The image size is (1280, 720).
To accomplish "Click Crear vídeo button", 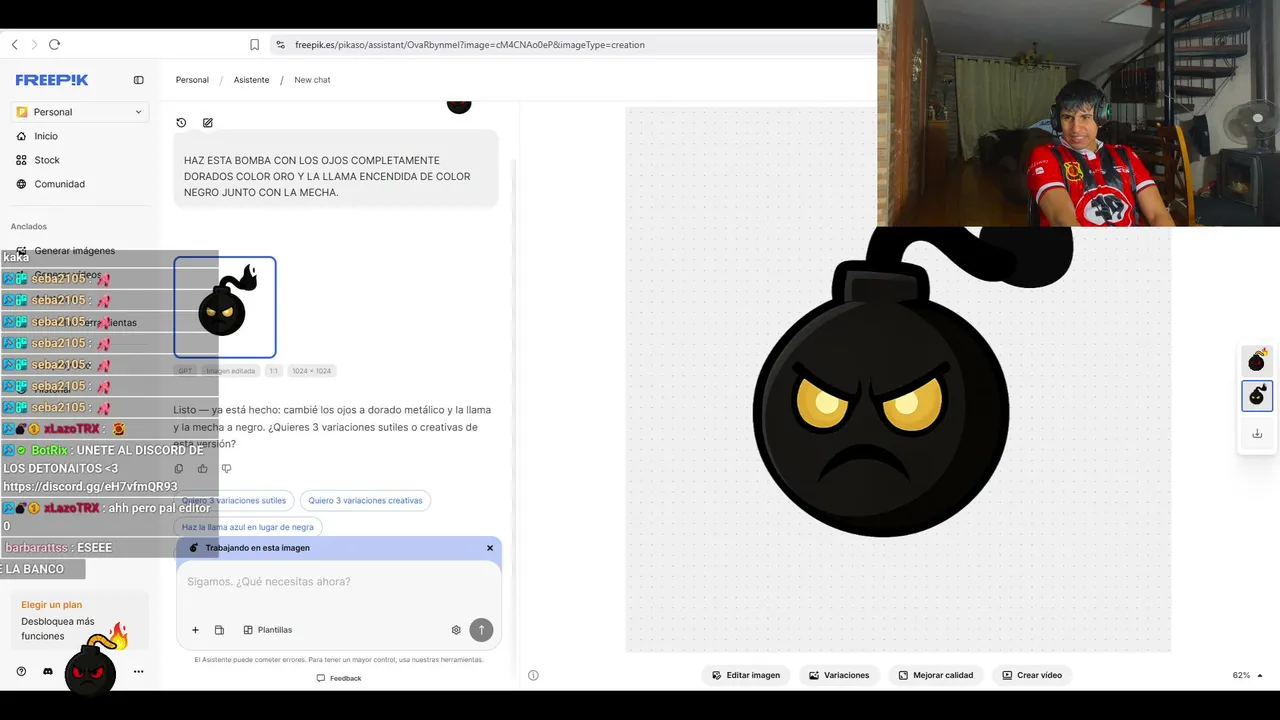I will pyautogui.click(x=1032, y=675).
